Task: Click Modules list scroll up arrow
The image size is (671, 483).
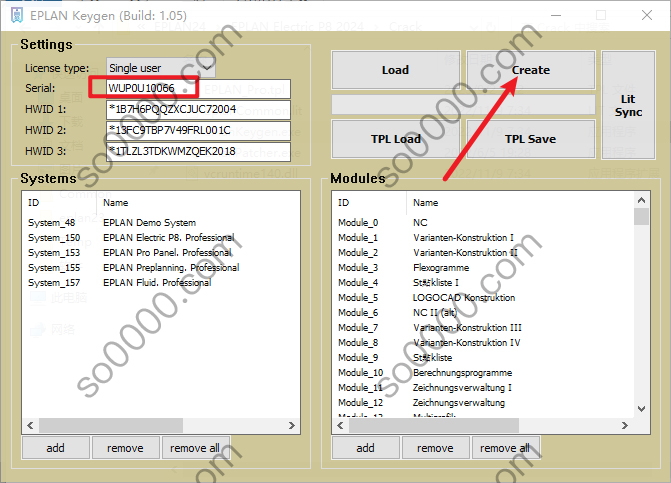Action: pyautogui.click(x=641, y=200)
